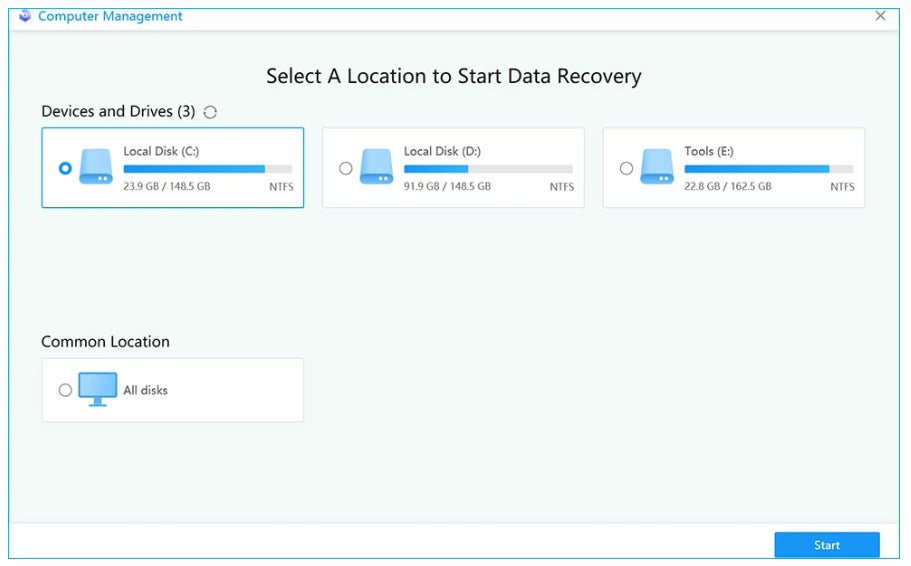Click the Local Disk (D:) label text

point(442,151)
